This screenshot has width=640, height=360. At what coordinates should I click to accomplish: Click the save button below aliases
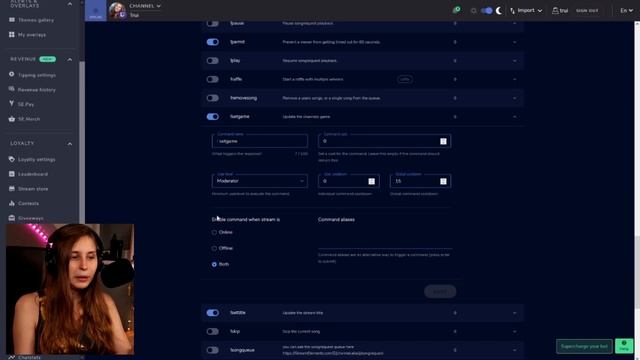click(x=440, y=291)
